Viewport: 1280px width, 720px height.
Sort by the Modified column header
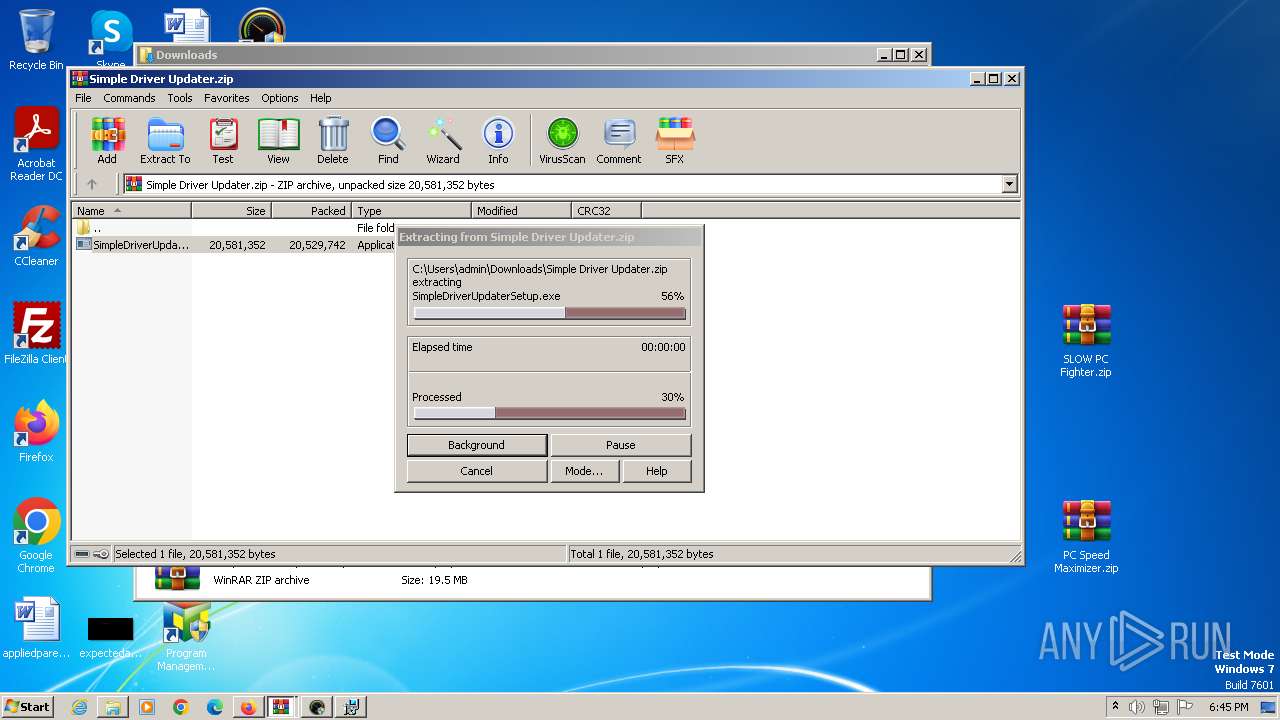522,211
